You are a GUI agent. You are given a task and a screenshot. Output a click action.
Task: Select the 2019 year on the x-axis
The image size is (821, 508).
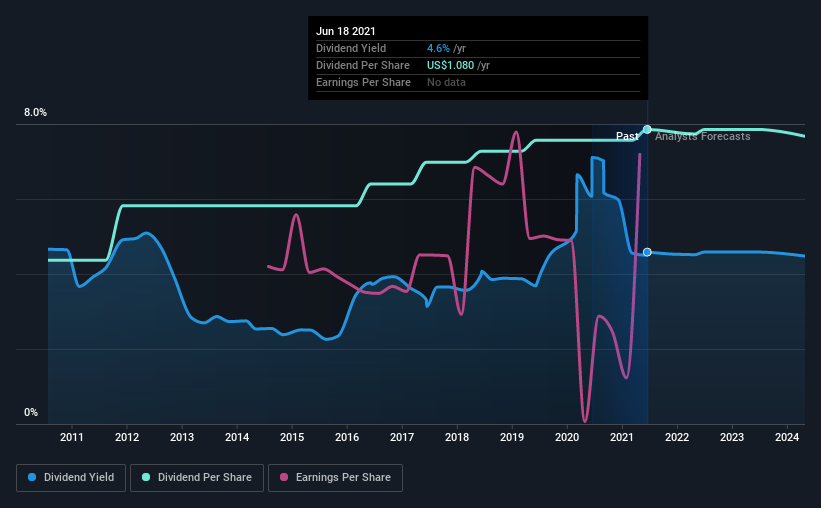coord(512,437)
